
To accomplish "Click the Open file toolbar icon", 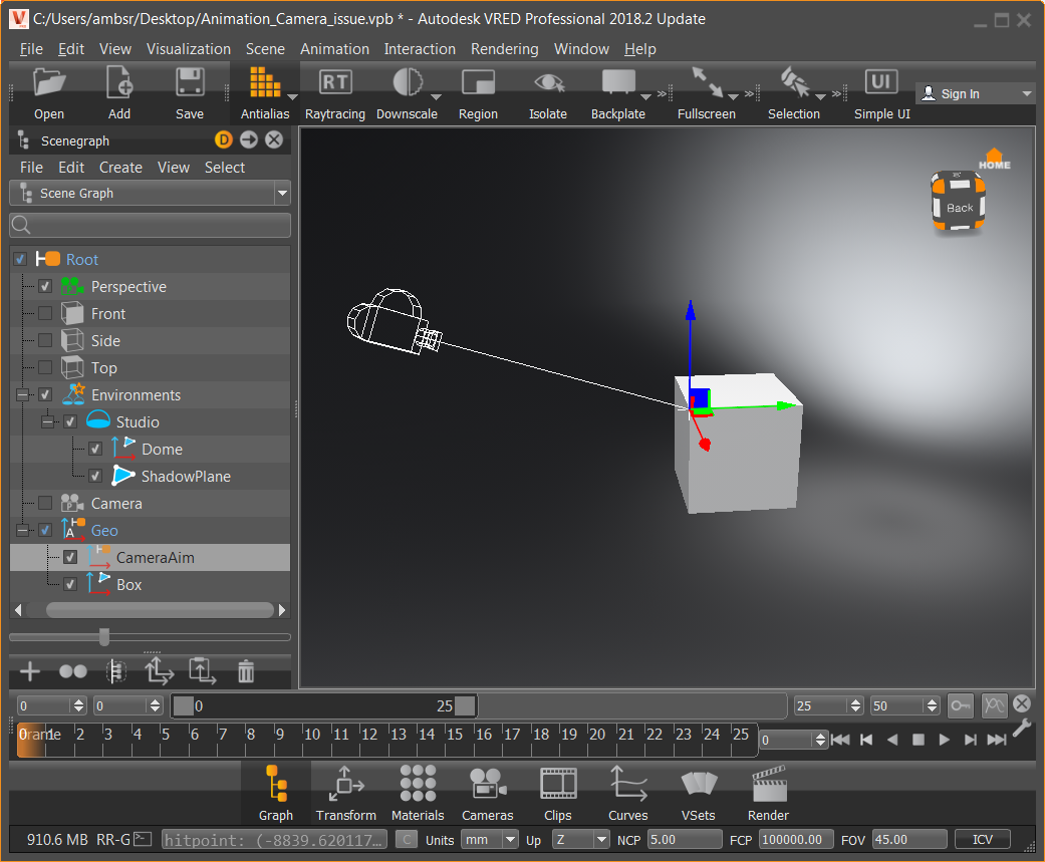I will point(49,84).
